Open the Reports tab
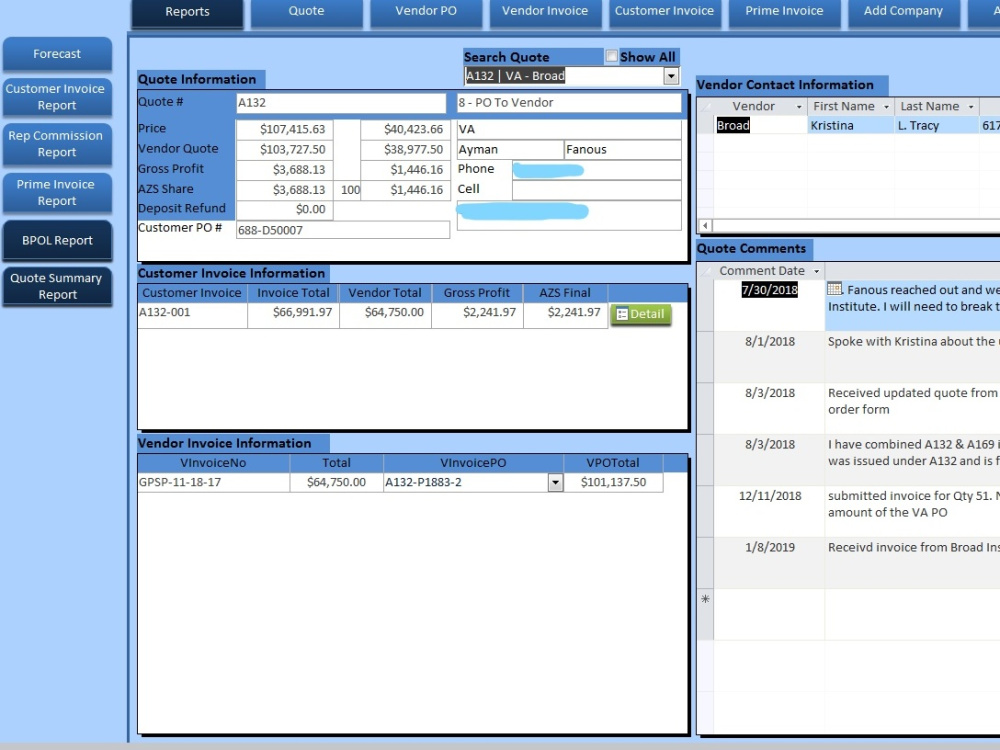The width and height of the screenshot is (1000, 750). coord(187,12)
